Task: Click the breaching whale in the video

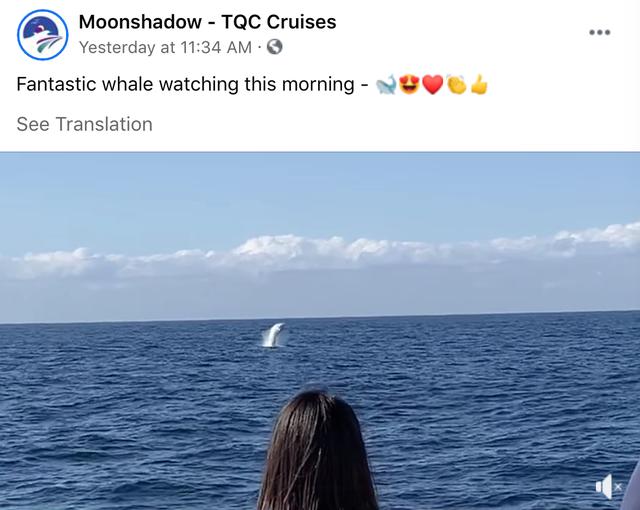Action: click(273, 335)
